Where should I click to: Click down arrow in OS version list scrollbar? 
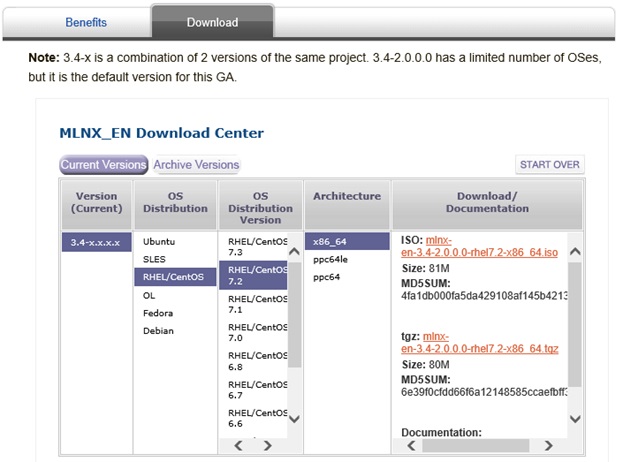[x=294, y=419]
